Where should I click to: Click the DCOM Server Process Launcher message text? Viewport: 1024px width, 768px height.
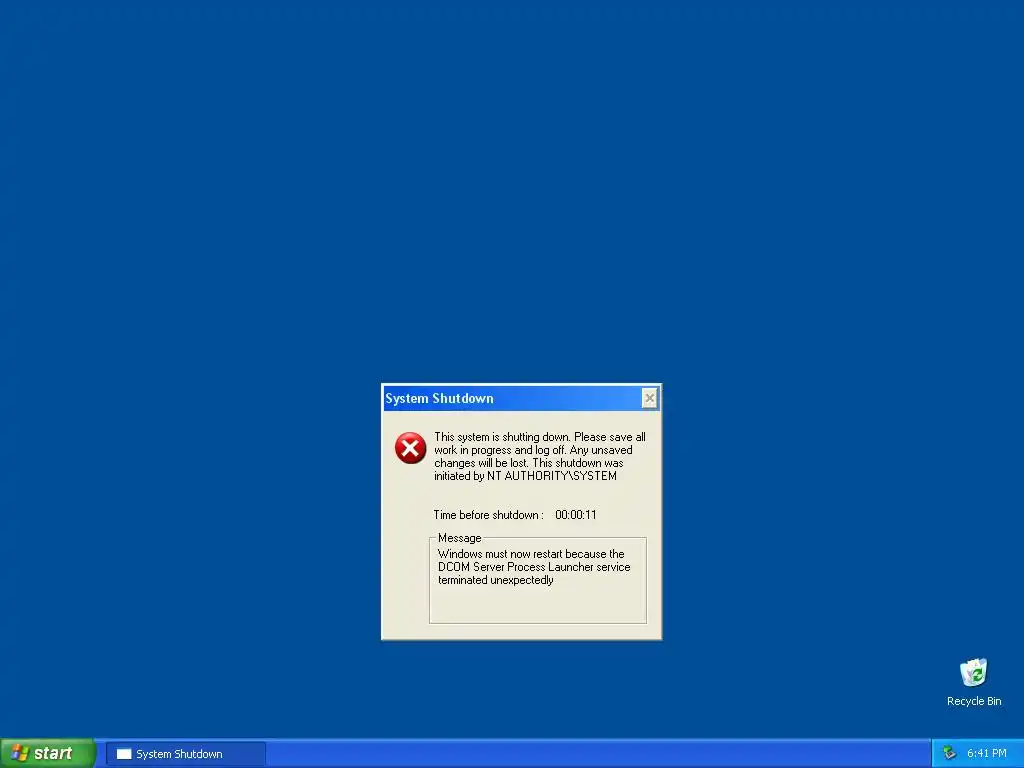point(534,567)
